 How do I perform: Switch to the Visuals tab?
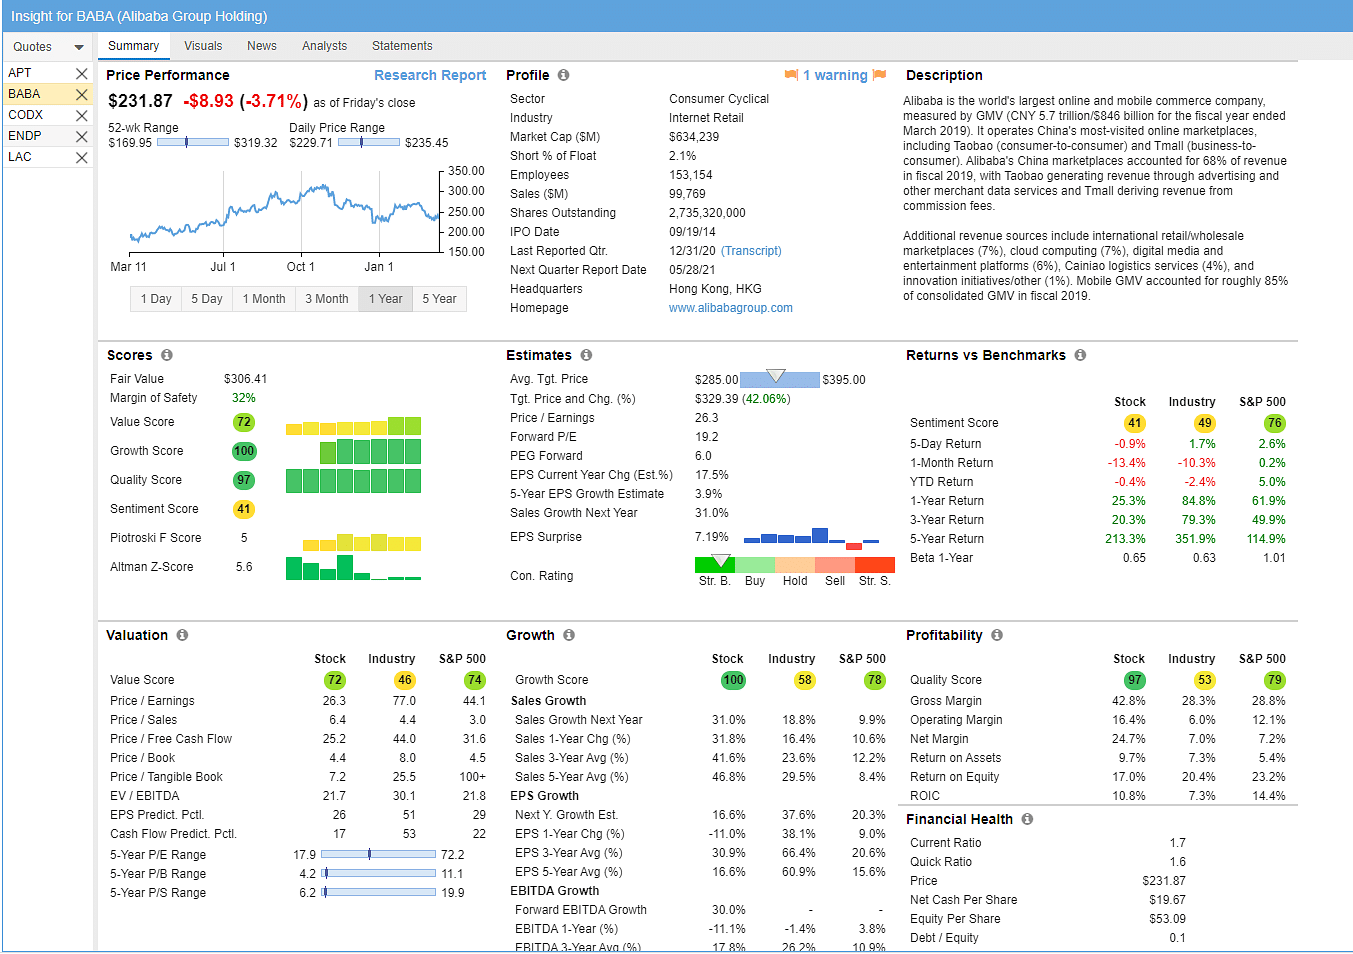click(x=203, y=46)
